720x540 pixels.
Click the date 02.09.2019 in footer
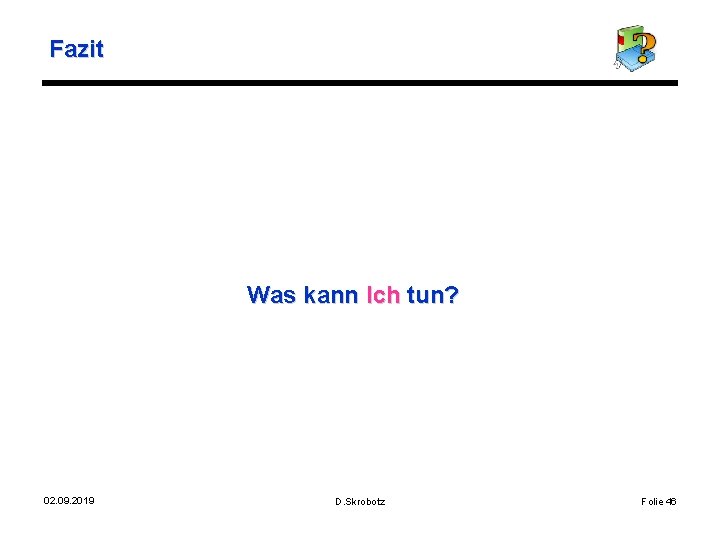69,501
